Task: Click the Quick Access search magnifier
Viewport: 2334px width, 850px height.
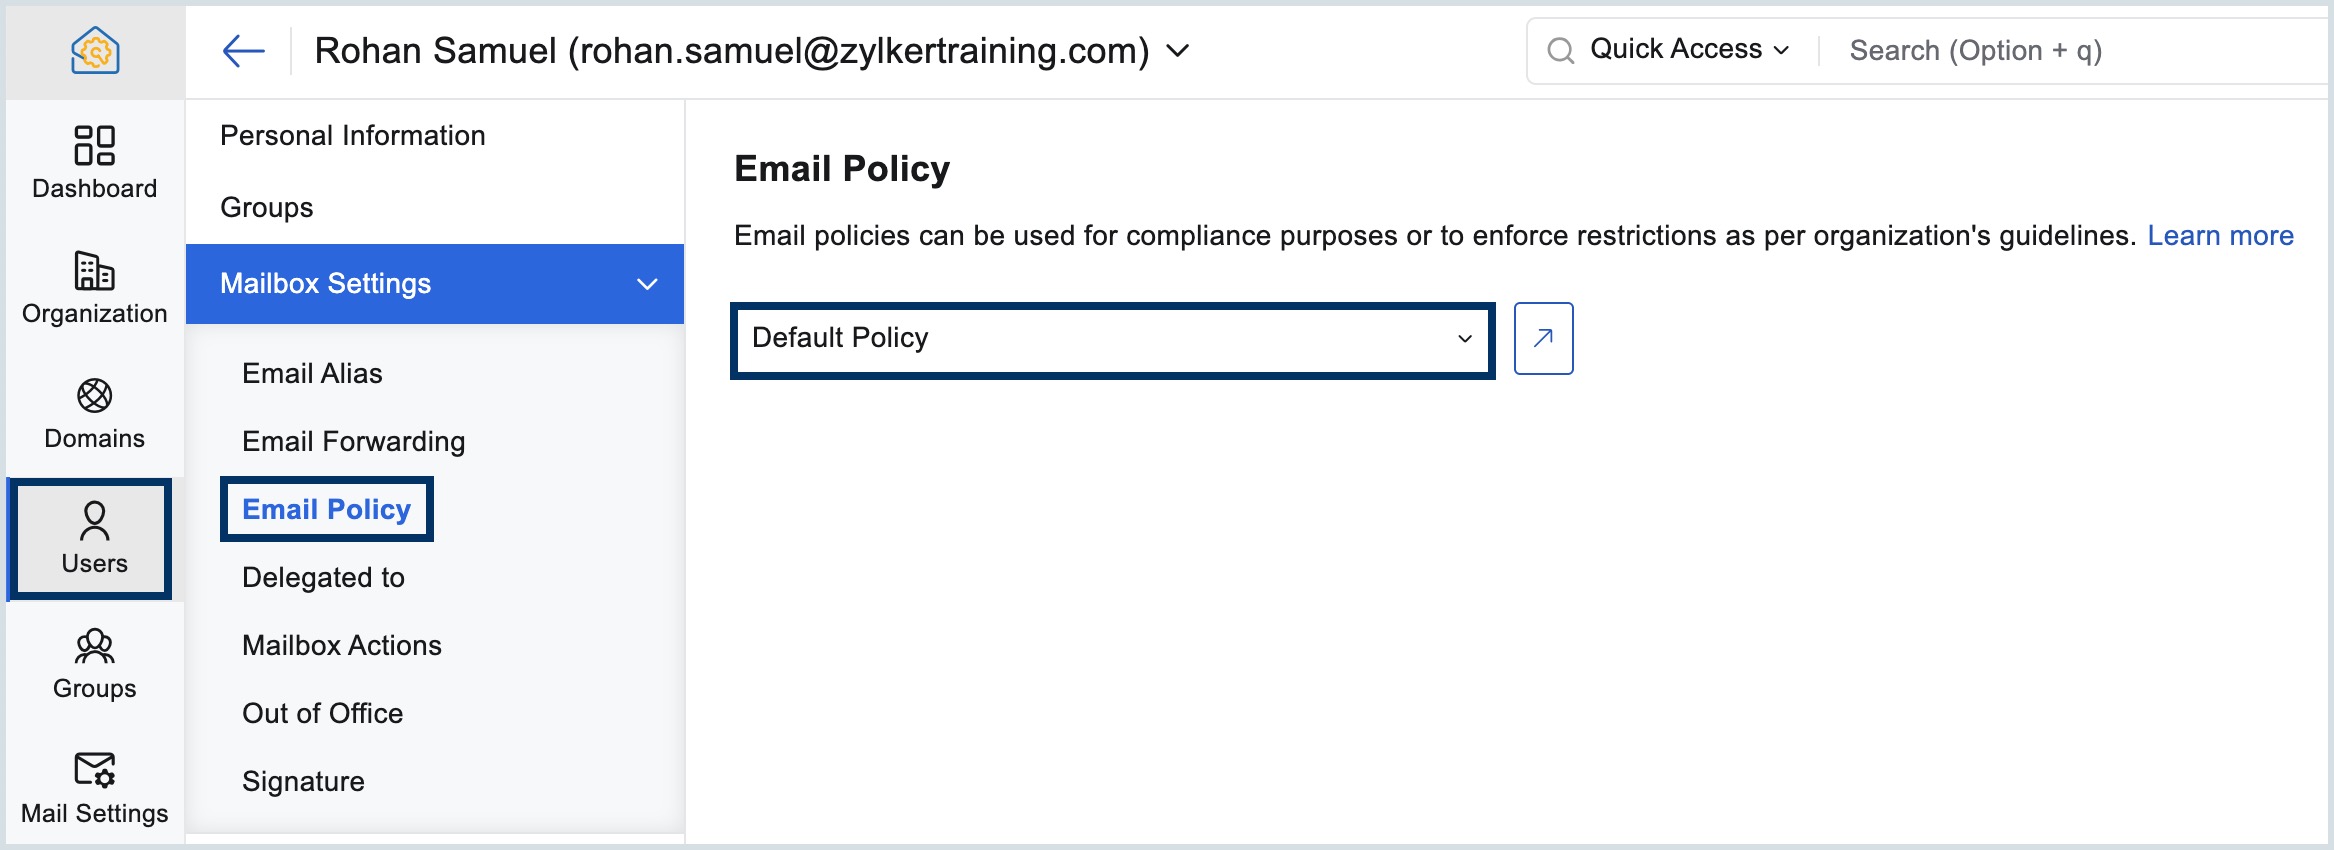Action: tap(1558, 48)
